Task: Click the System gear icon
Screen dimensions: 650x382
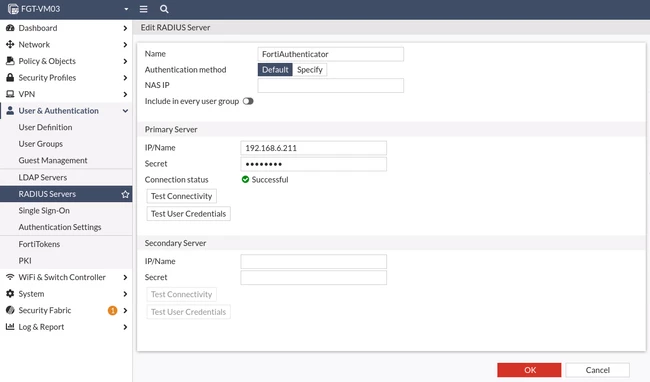Action: click(x=10, y=293)
